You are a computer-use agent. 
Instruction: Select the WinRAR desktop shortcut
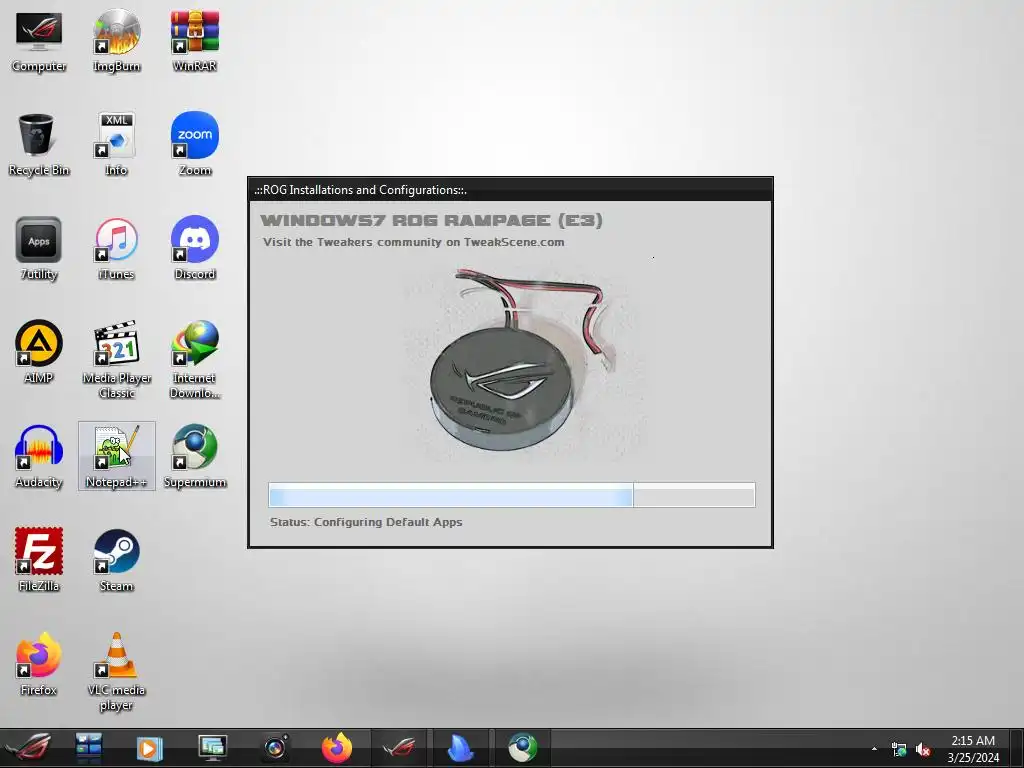195,40
